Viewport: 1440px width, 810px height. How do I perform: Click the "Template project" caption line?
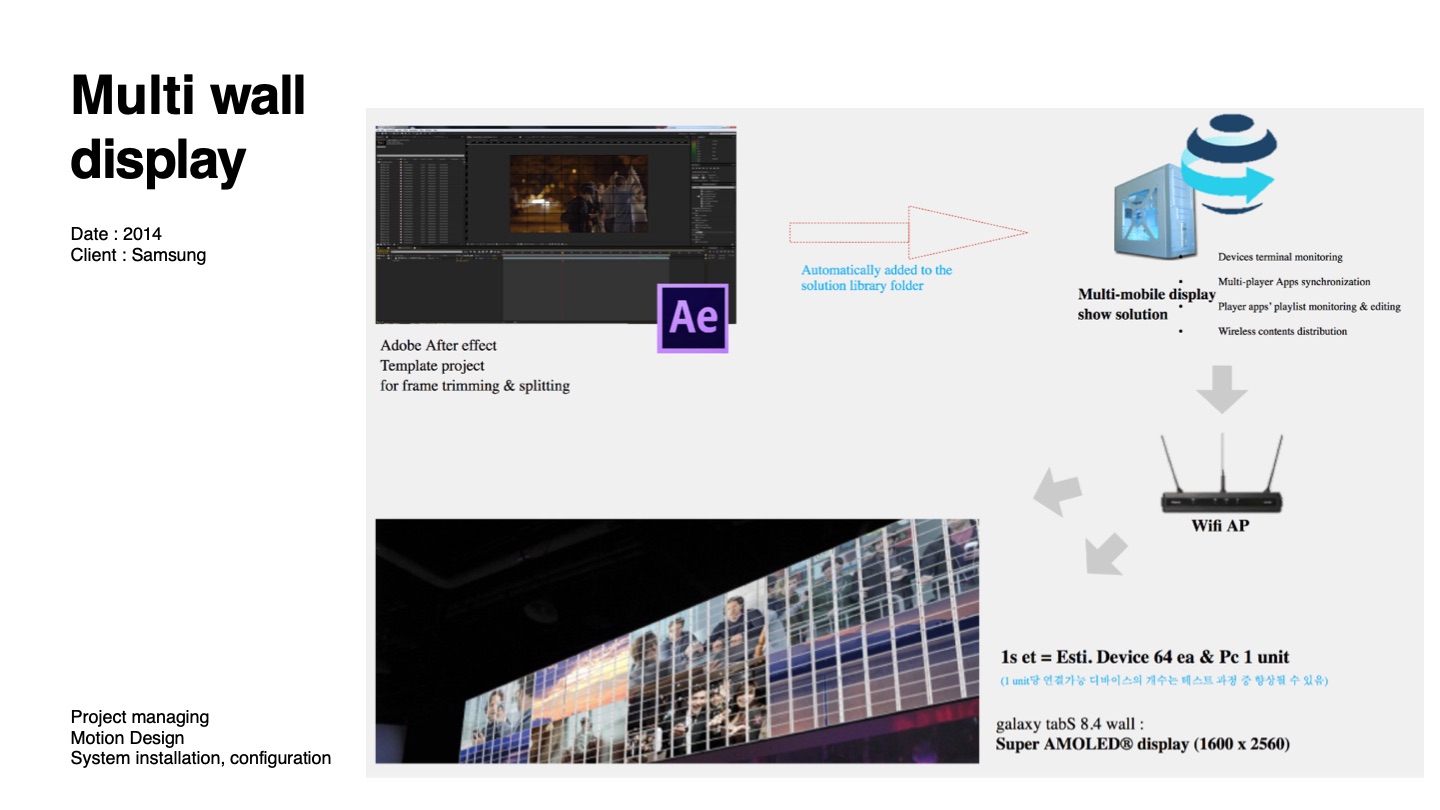coord(432,365)
